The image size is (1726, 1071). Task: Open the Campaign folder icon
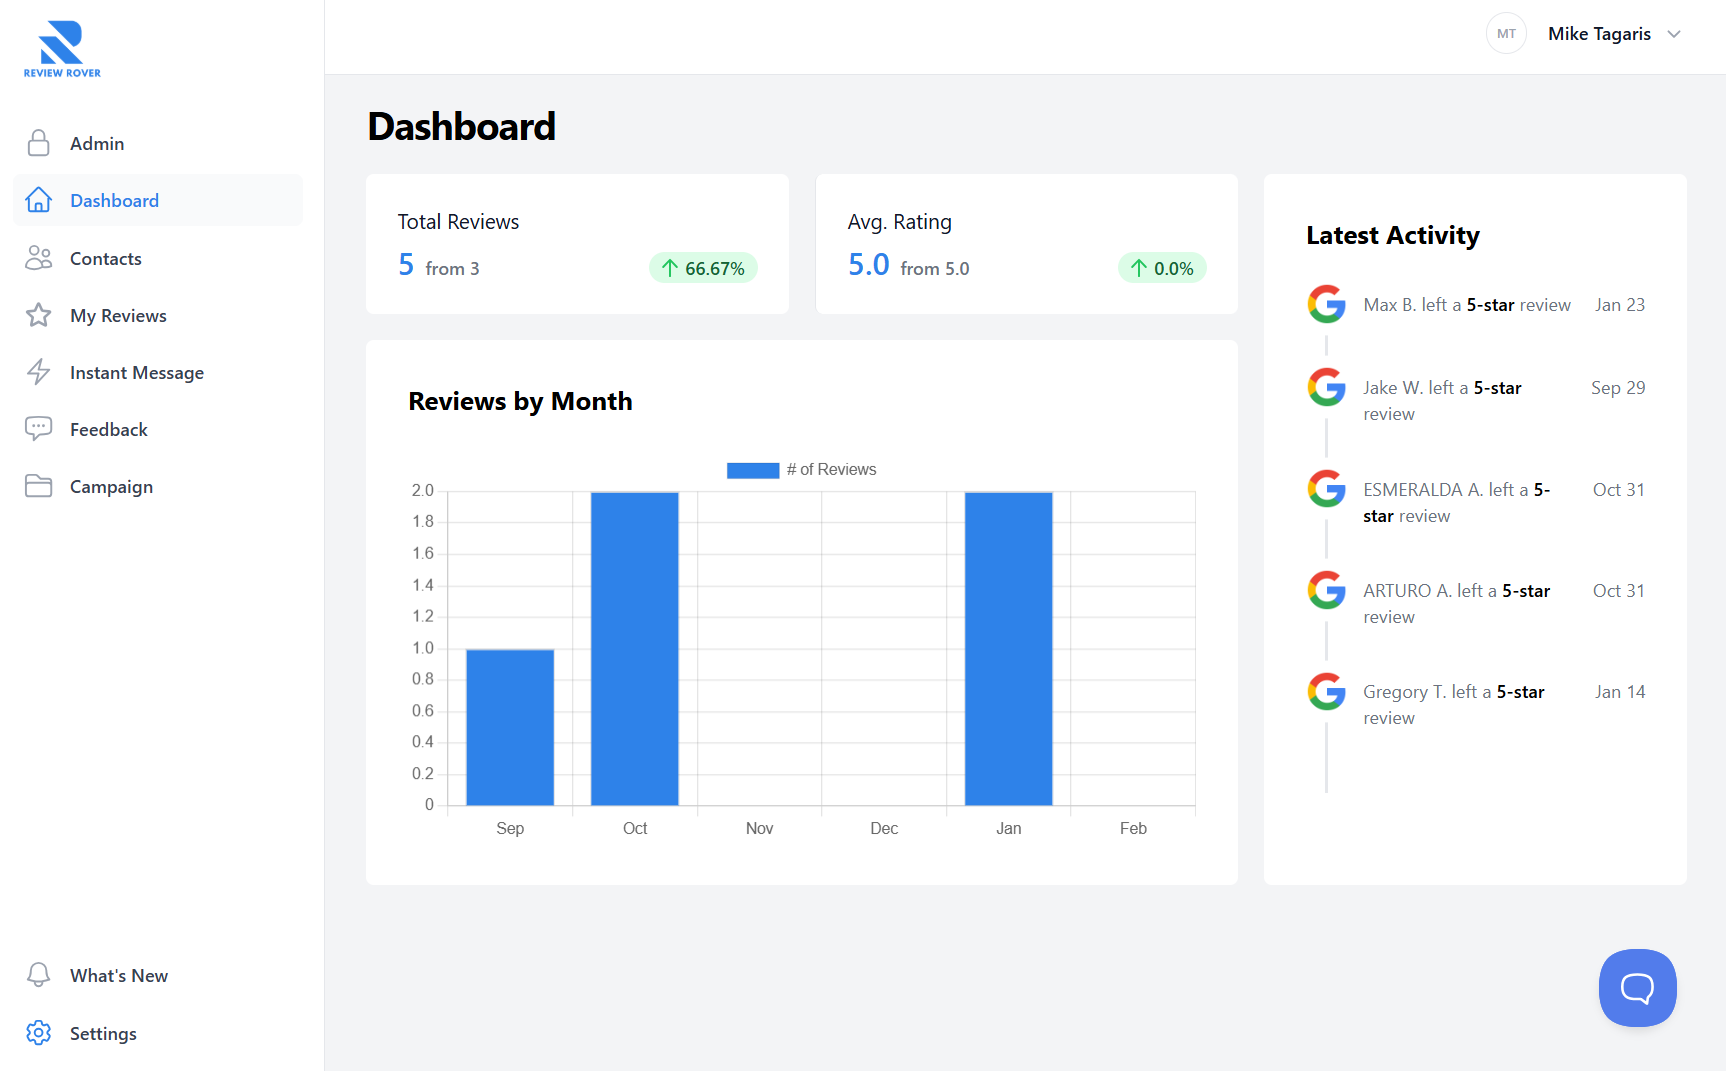[39, 486]
